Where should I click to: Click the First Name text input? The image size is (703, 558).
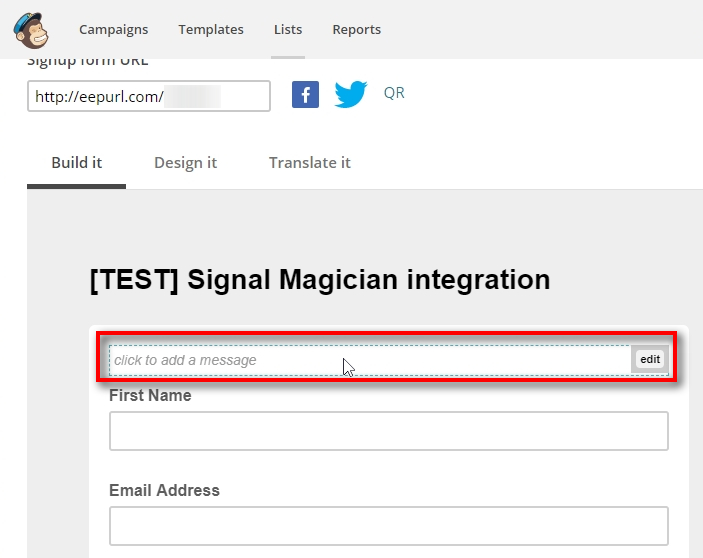pos(388,431)
